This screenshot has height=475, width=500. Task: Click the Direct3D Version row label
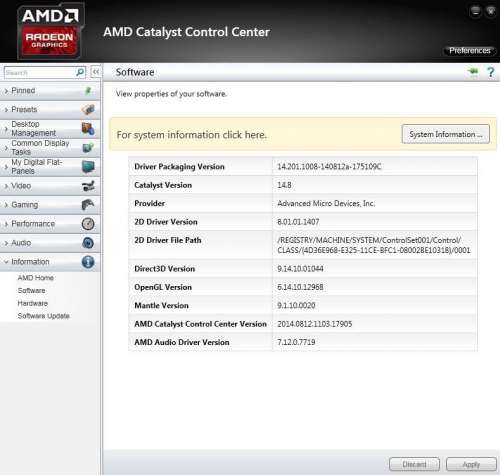(x=165, y=269)
